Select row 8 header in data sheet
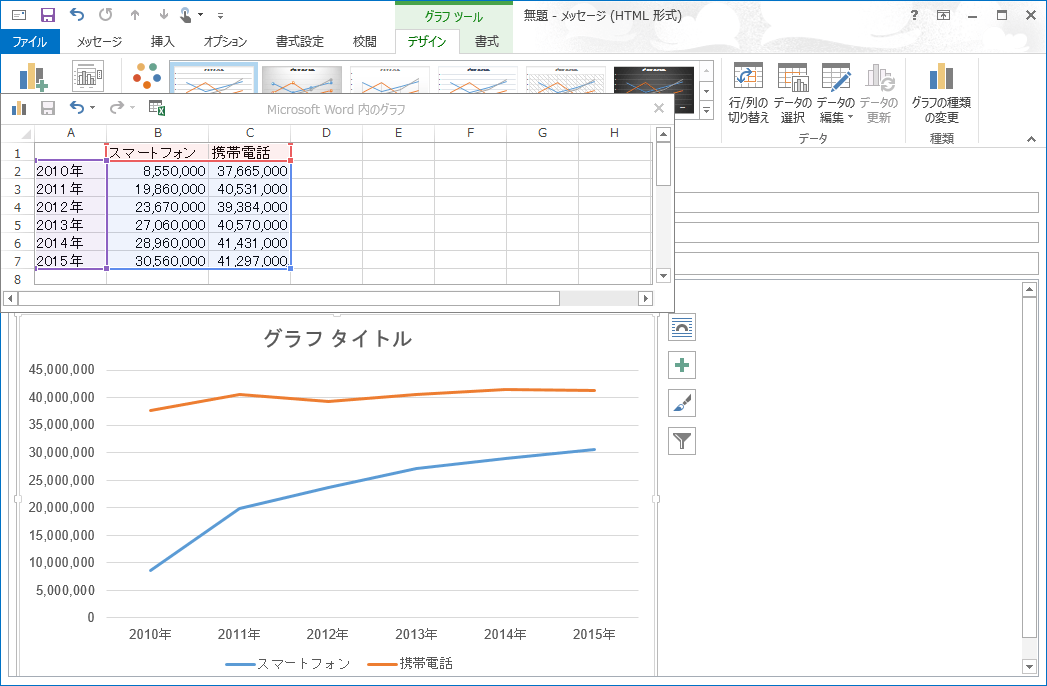This screenshot has width=1047, height=686. tap(18, 279)
